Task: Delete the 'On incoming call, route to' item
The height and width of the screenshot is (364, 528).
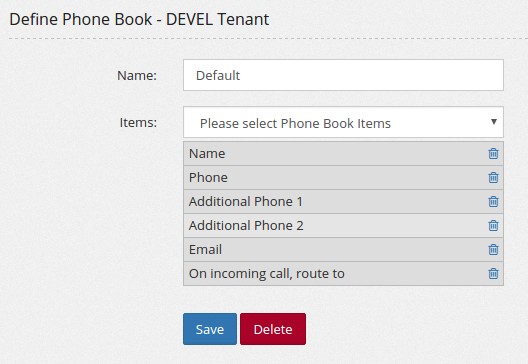Action: coord(493,273)
